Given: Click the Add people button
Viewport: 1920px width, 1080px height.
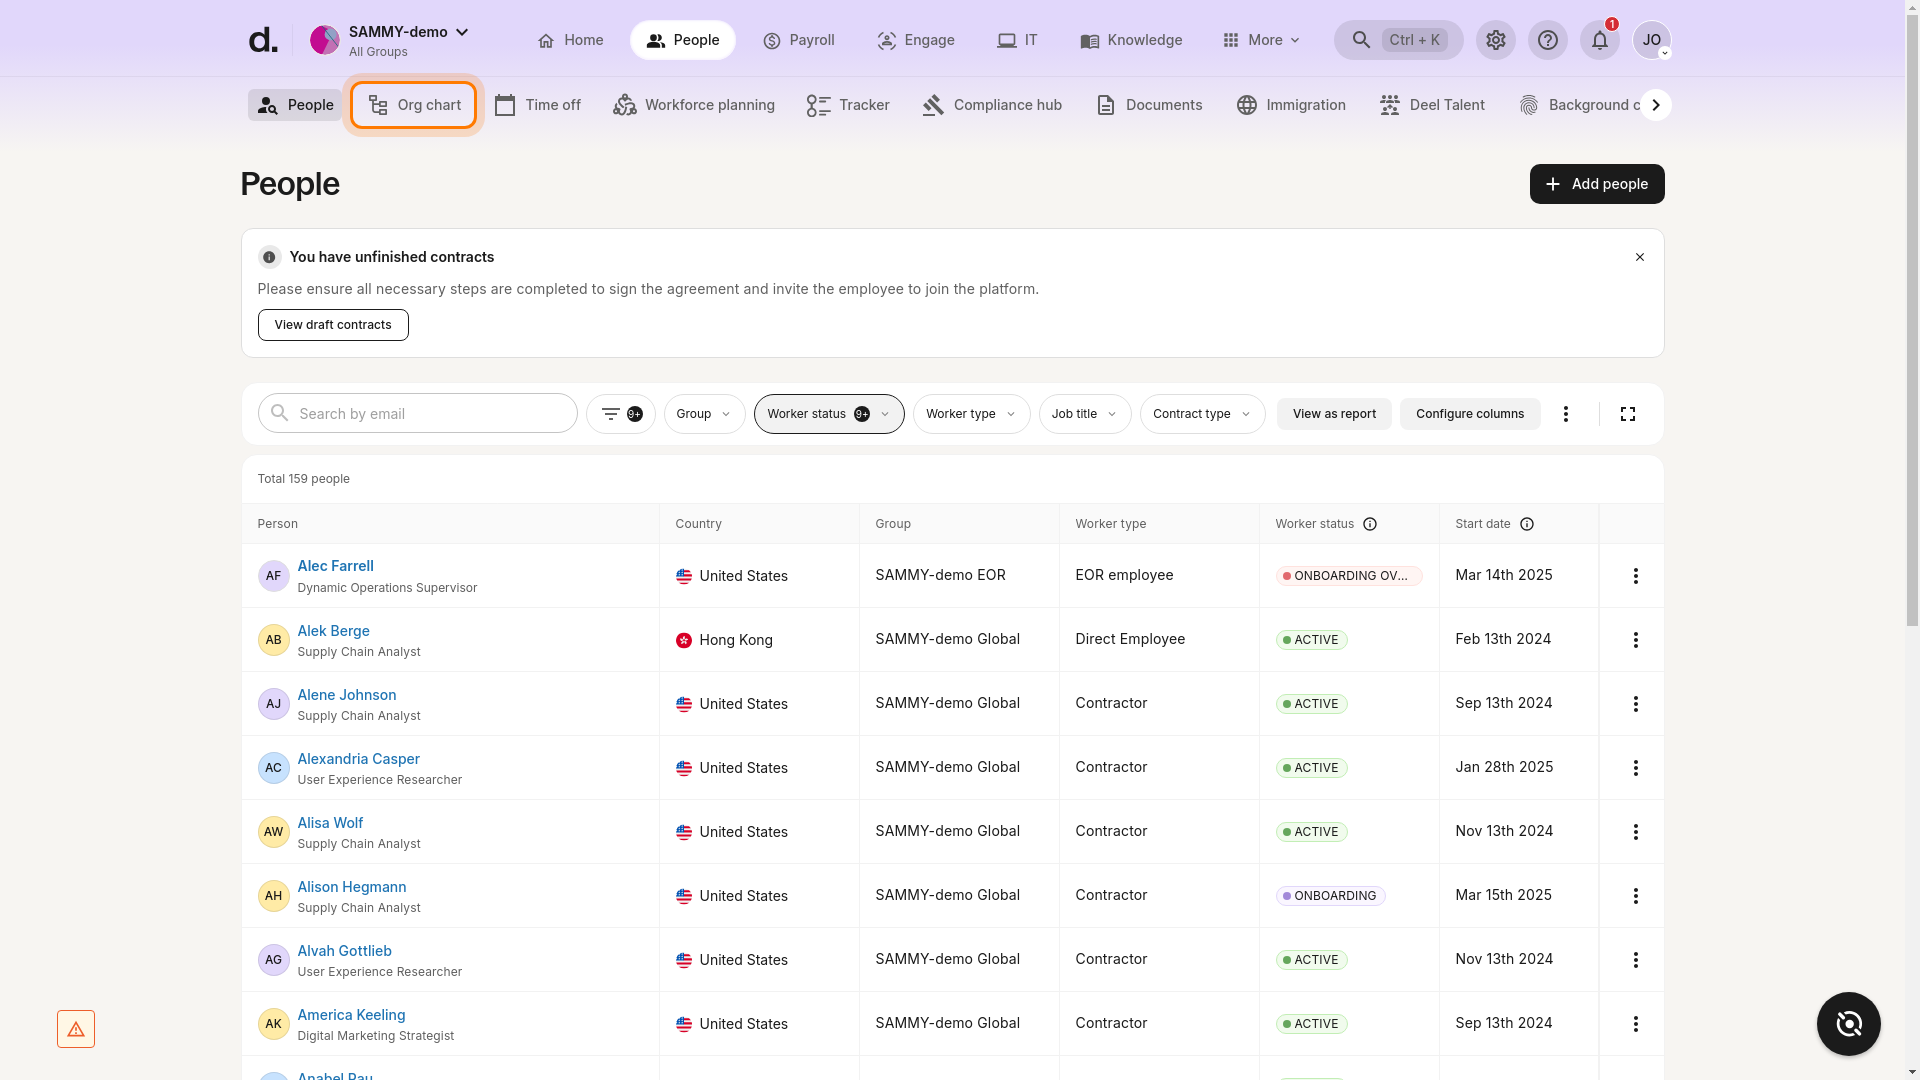Looking at the screenshot, I should tap(1597, 184).
